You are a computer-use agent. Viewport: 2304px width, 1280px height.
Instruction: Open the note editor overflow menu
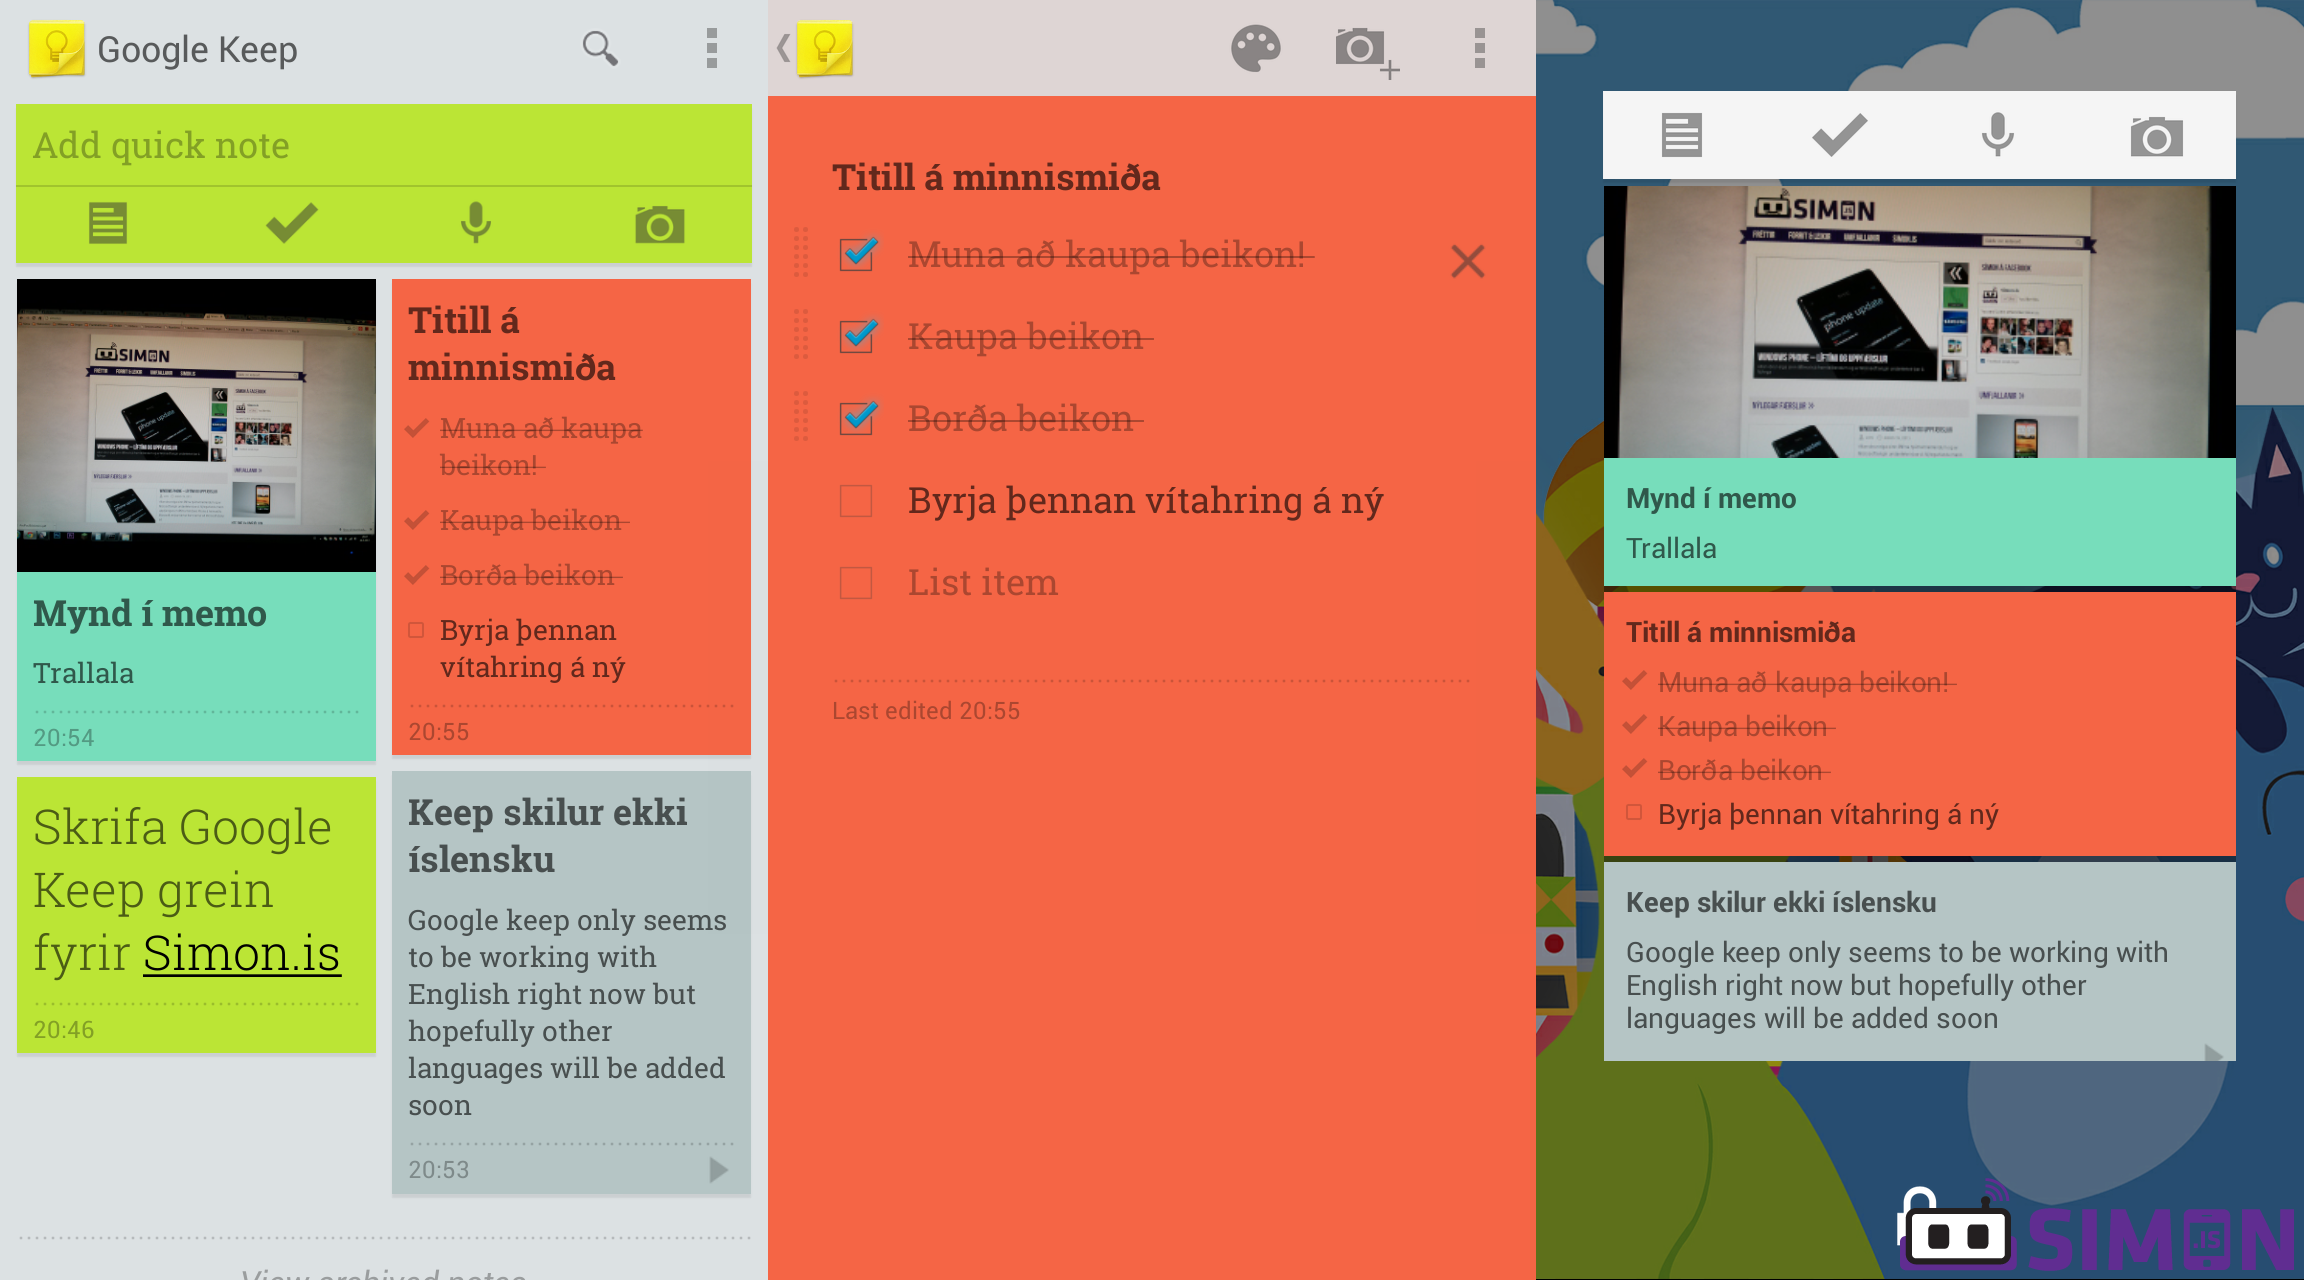(1477, 48)
